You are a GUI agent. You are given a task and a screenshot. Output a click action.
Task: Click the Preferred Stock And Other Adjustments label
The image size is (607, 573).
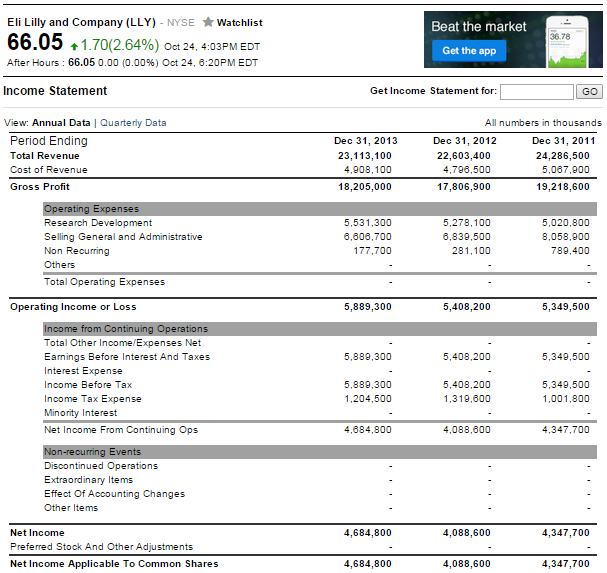[x=101, y=547]
